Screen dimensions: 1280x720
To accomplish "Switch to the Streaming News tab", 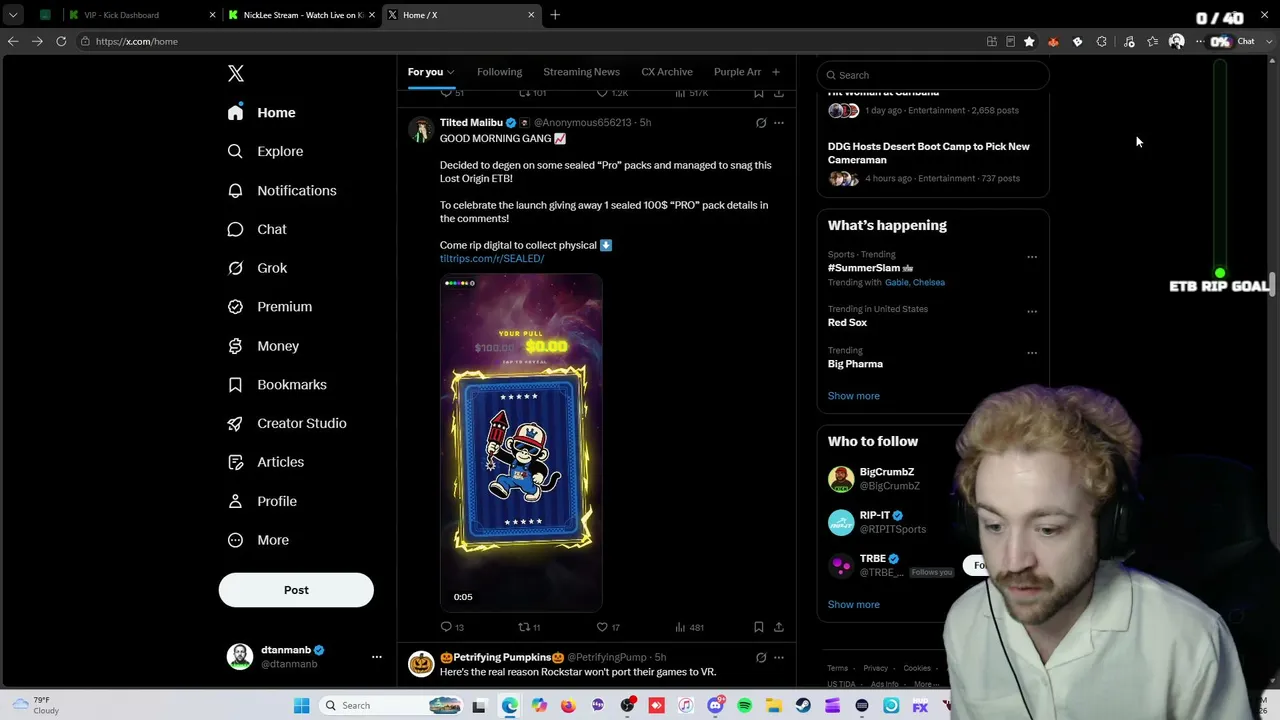I will 581,72.
